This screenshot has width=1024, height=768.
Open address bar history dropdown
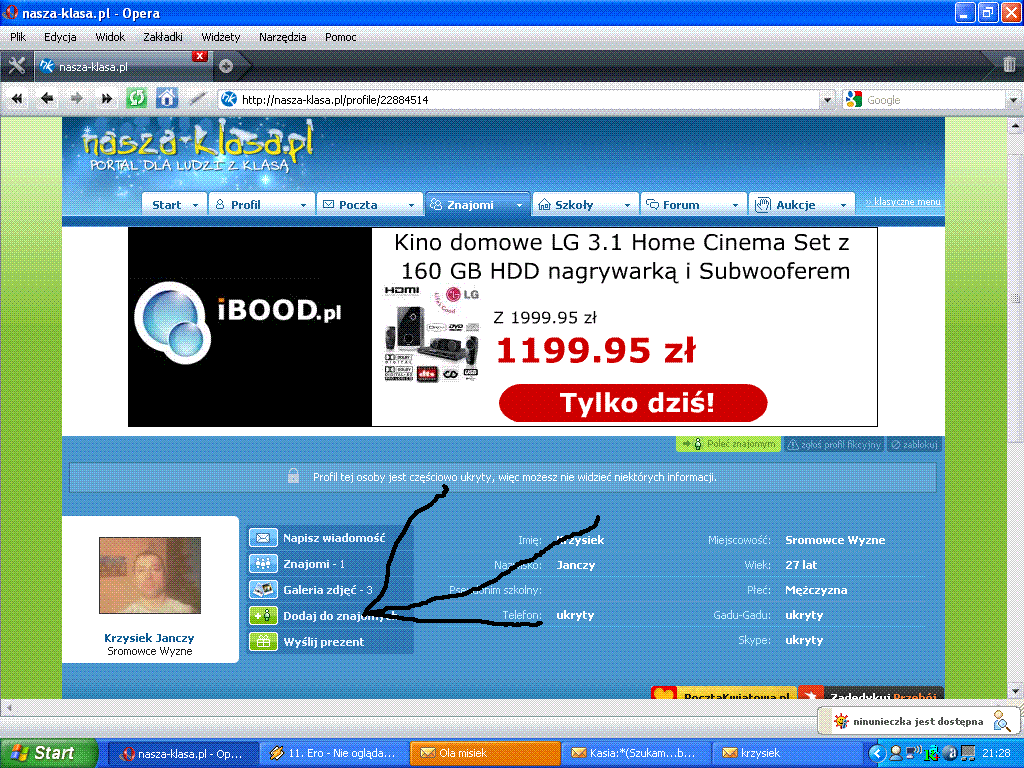pos(827,100)
